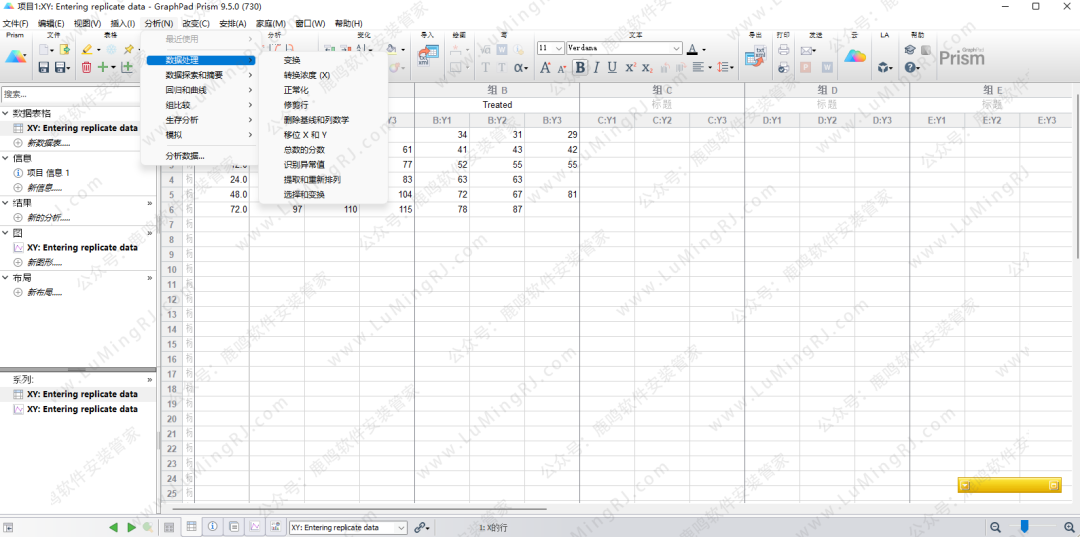Click the red delete sheet trash icon
This screenshot has width=1080, height=537.
click(x=86, y=67)
